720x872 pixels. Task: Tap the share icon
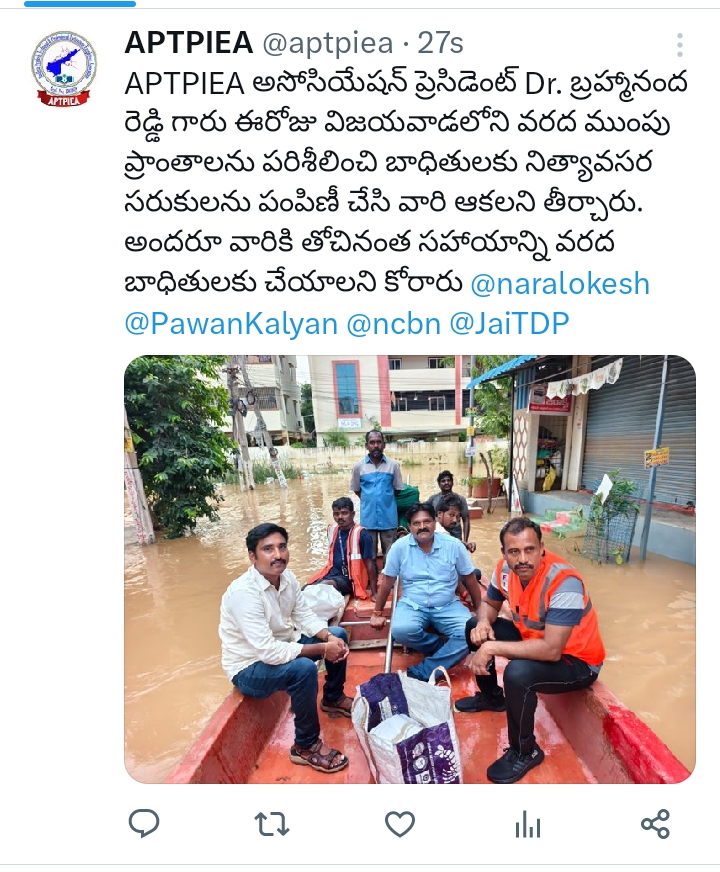(x=656, y=824)
